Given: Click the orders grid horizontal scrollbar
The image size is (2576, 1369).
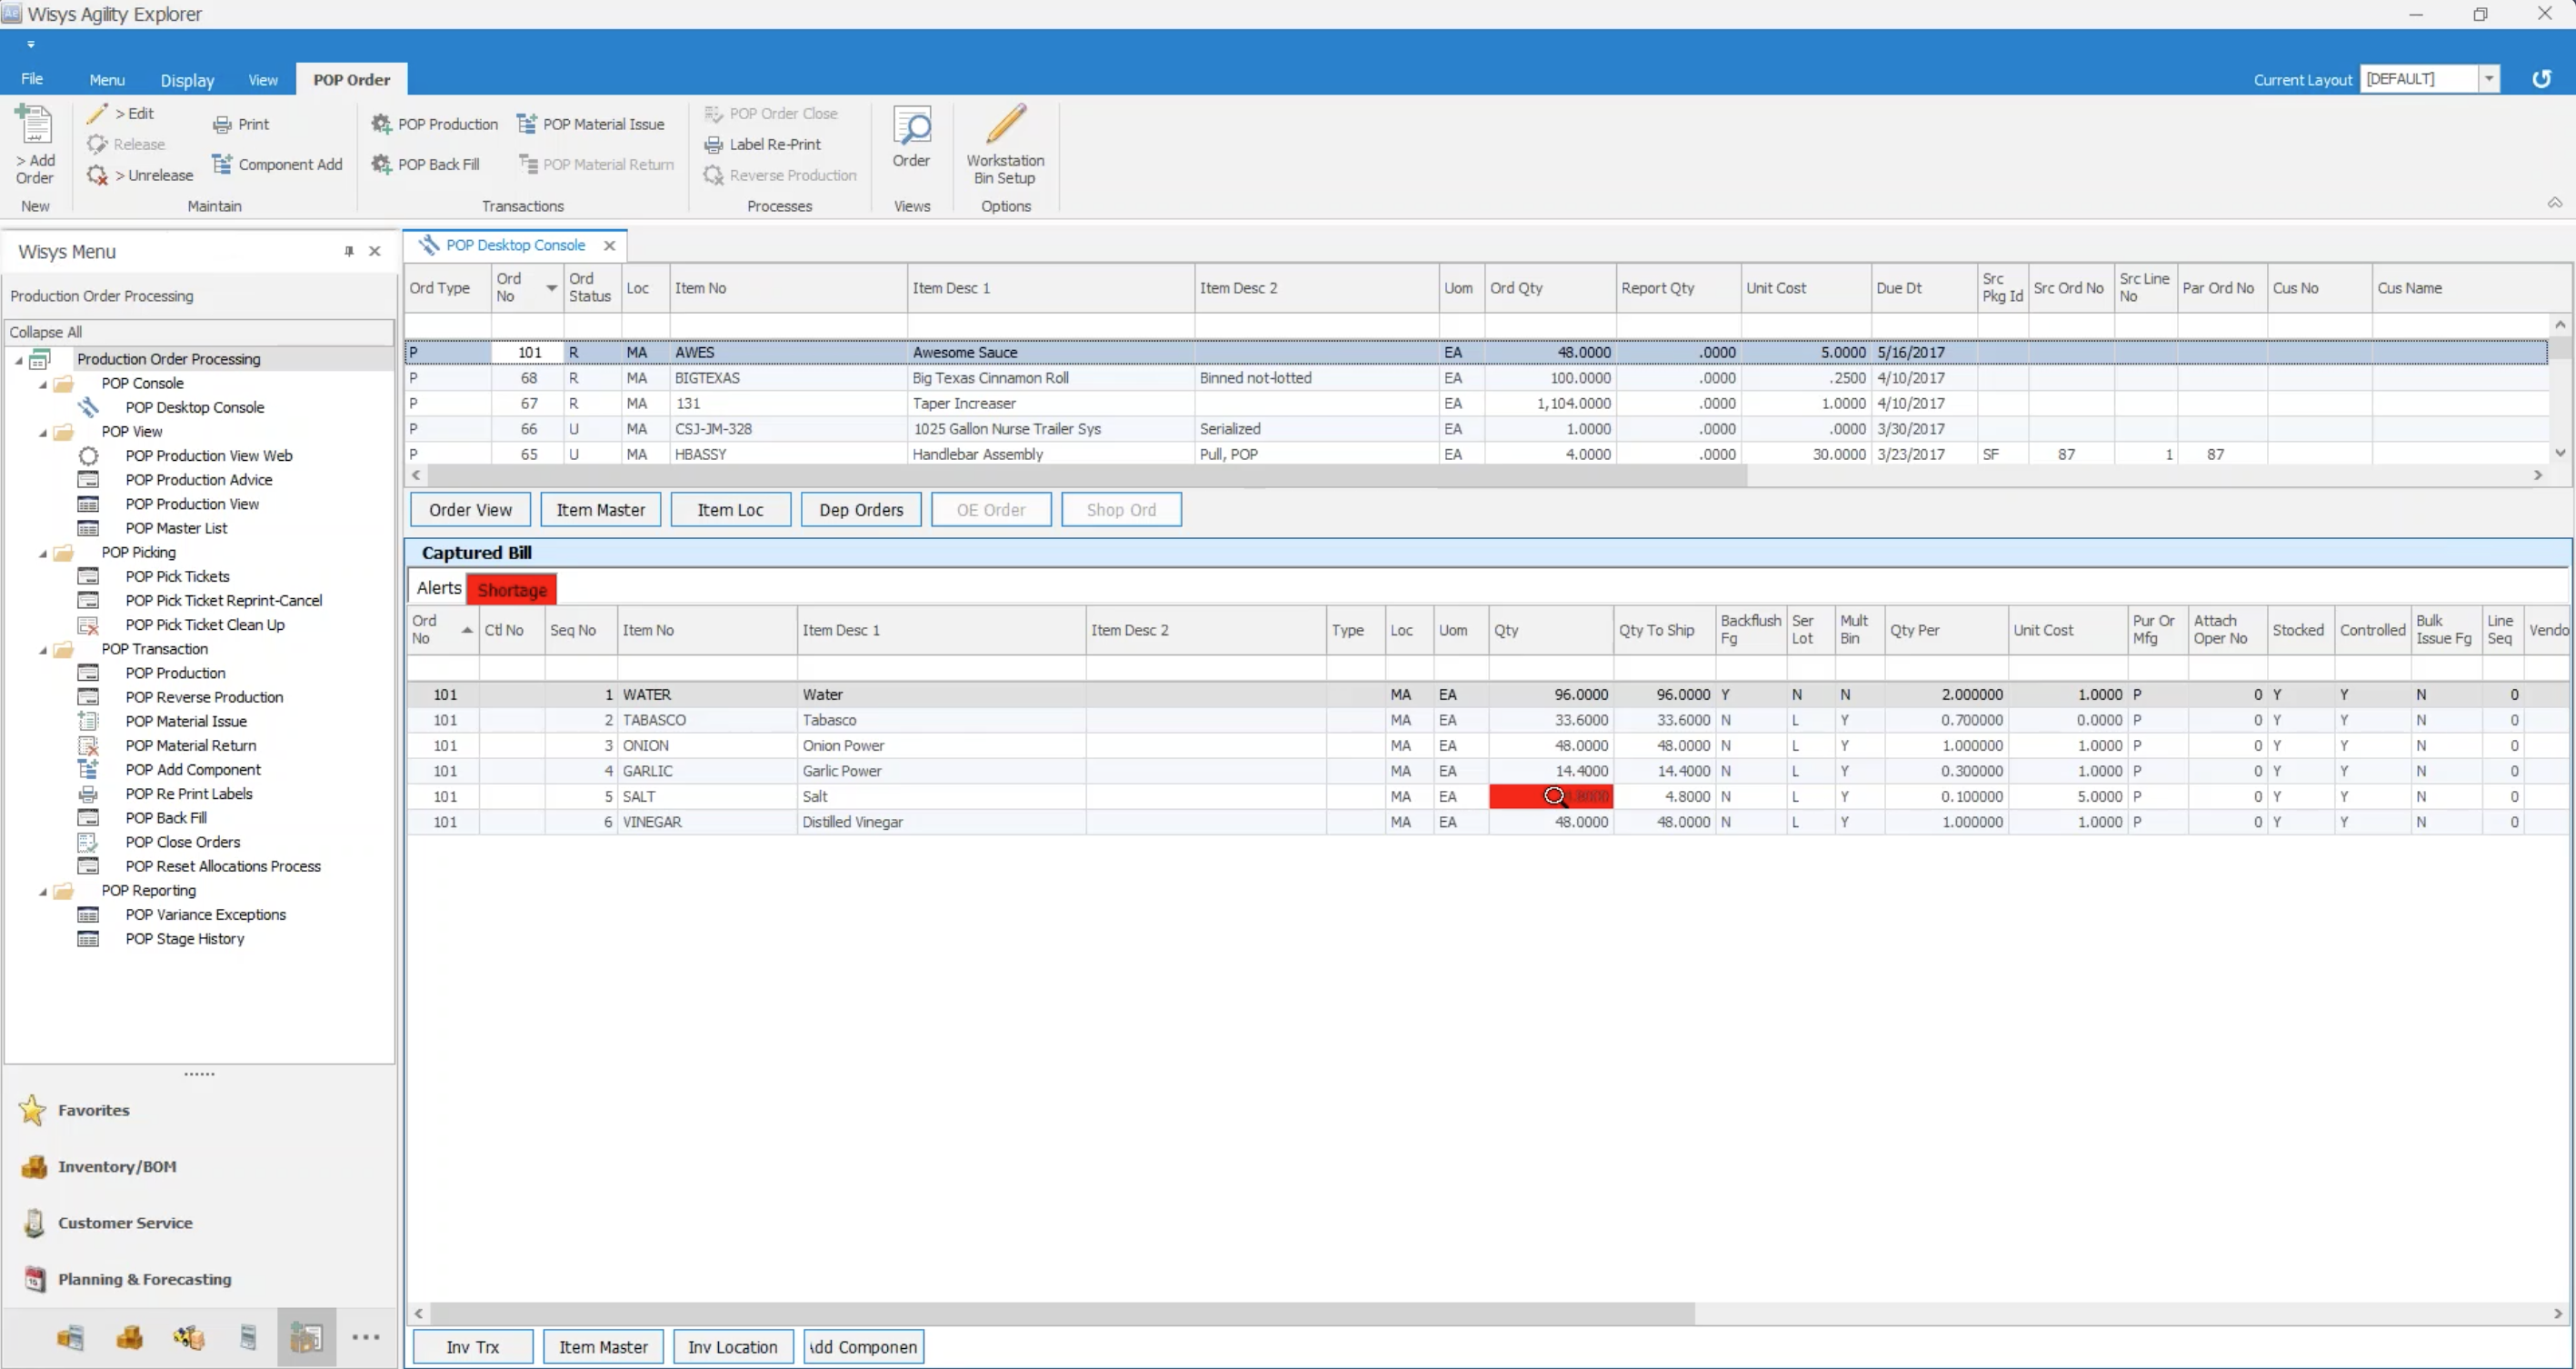Looking at the screenshot, I should [1087, 476].
